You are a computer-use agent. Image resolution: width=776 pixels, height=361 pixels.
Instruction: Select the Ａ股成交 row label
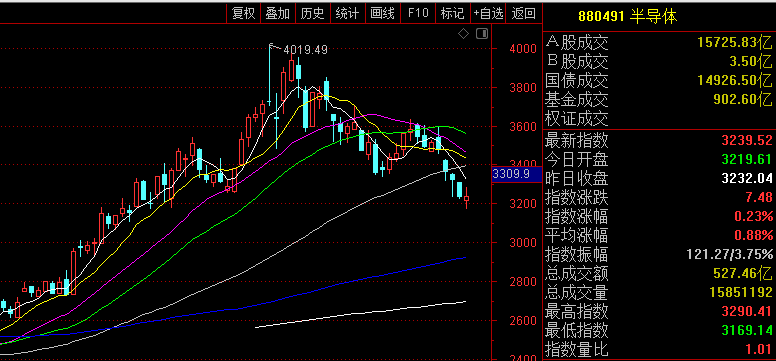point(577,43)
